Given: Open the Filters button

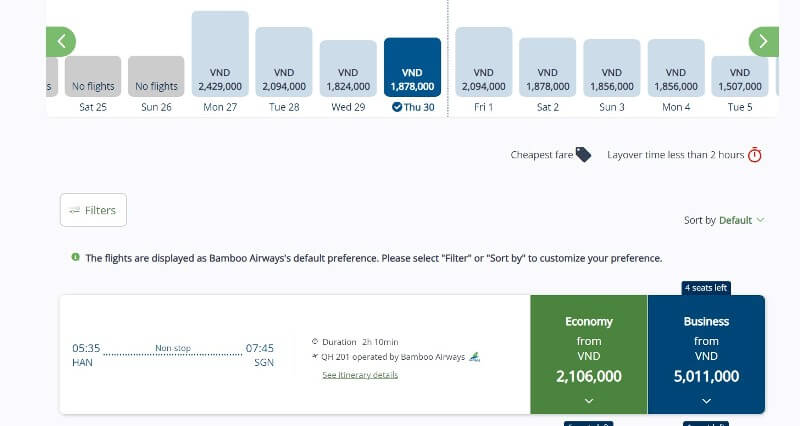Looking at the screenshot, I should tap(93, 210).
